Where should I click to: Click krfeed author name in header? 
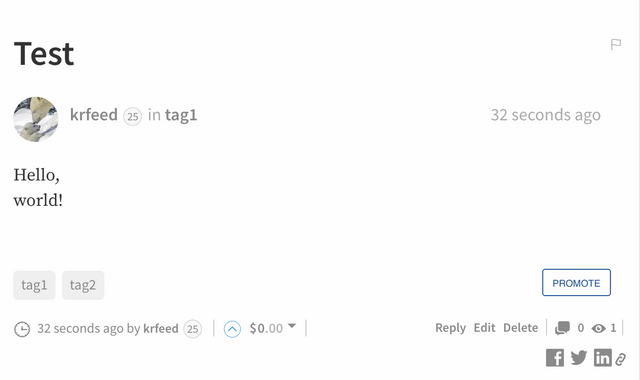tap(94, 115)
